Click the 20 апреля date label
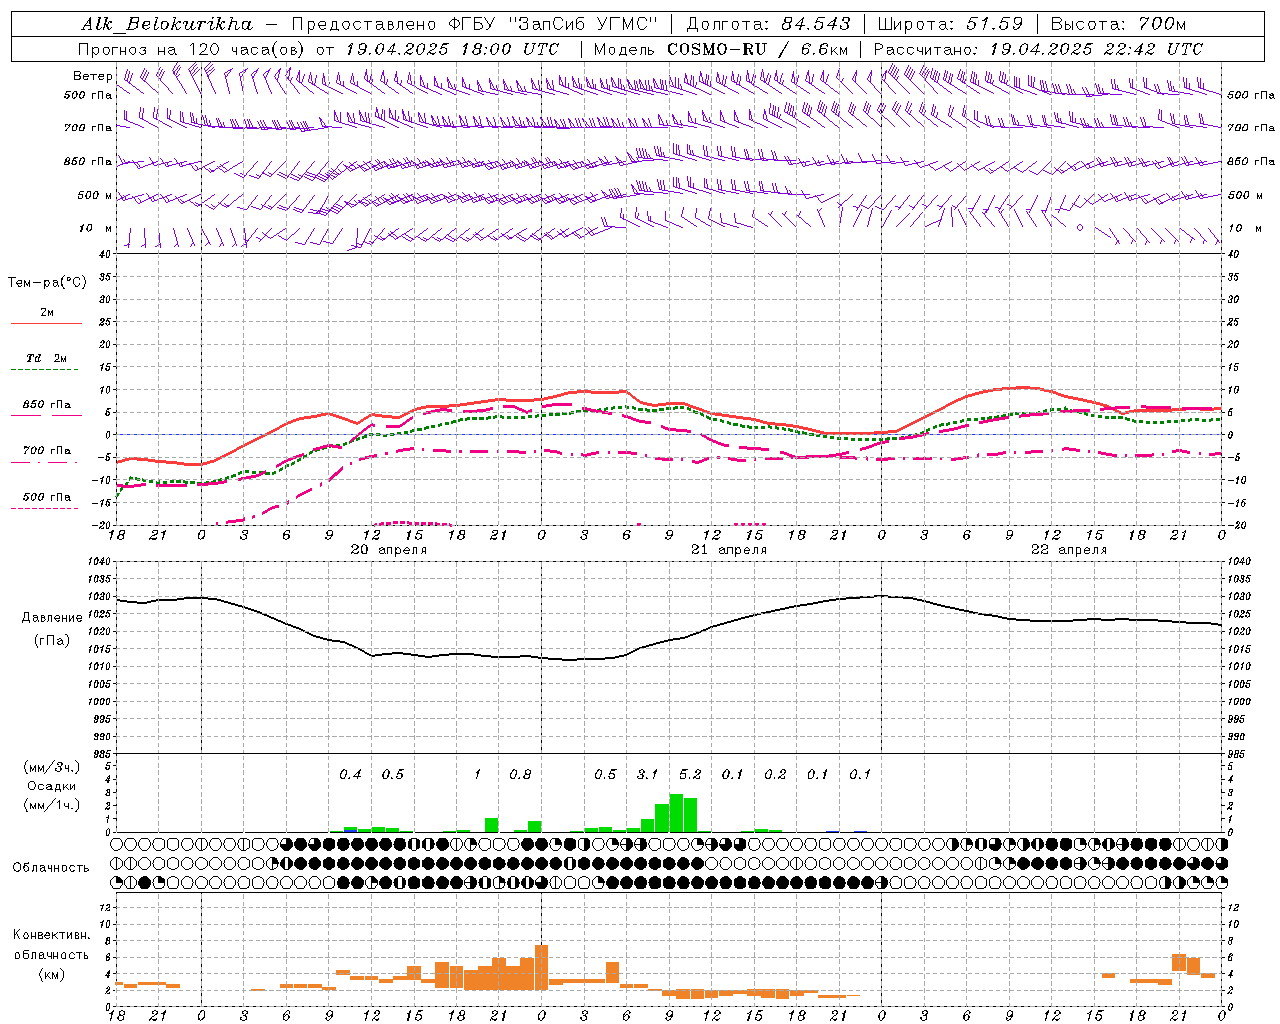This screenshot has width=1280, height=1024. click(388, 550)
